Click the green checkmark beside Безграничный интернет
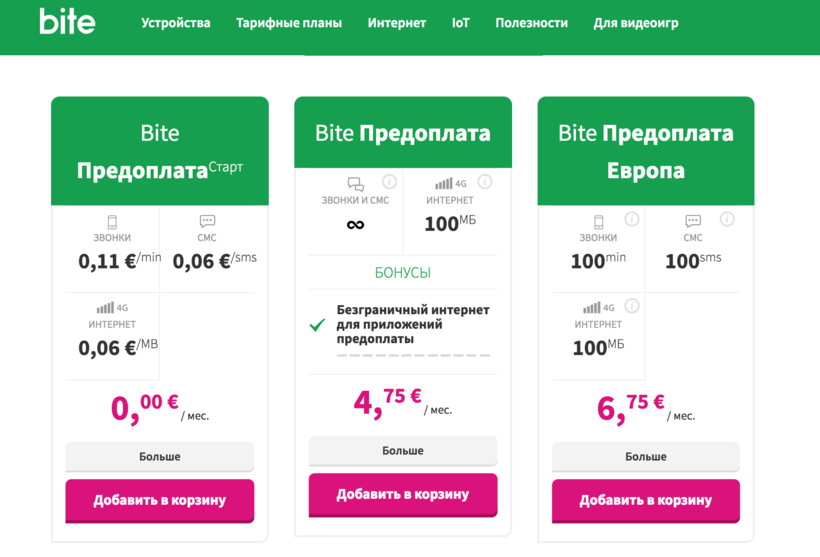 coord(318,325)
